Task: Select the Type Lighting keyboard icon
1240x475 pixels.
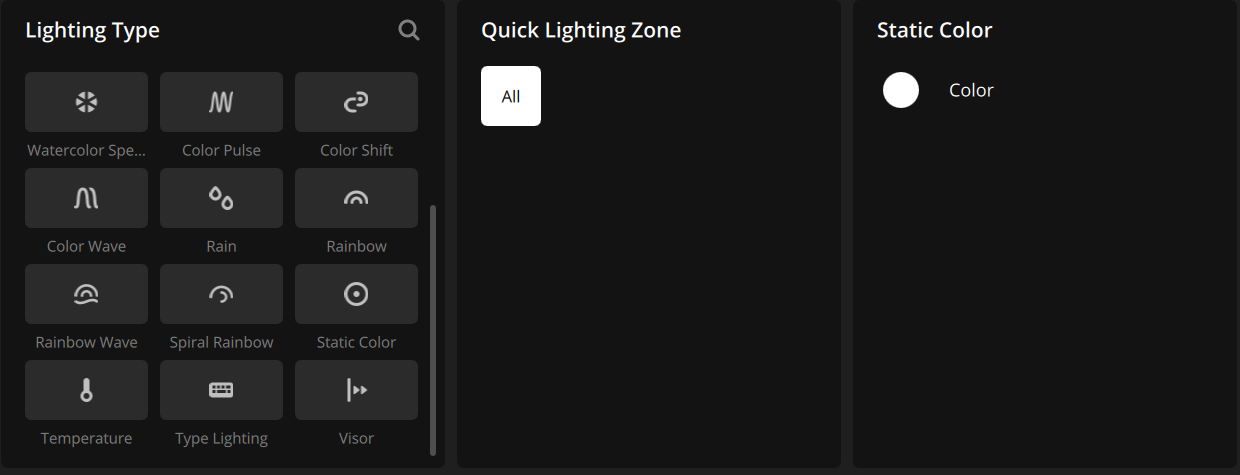Action: tap(221, 390)
